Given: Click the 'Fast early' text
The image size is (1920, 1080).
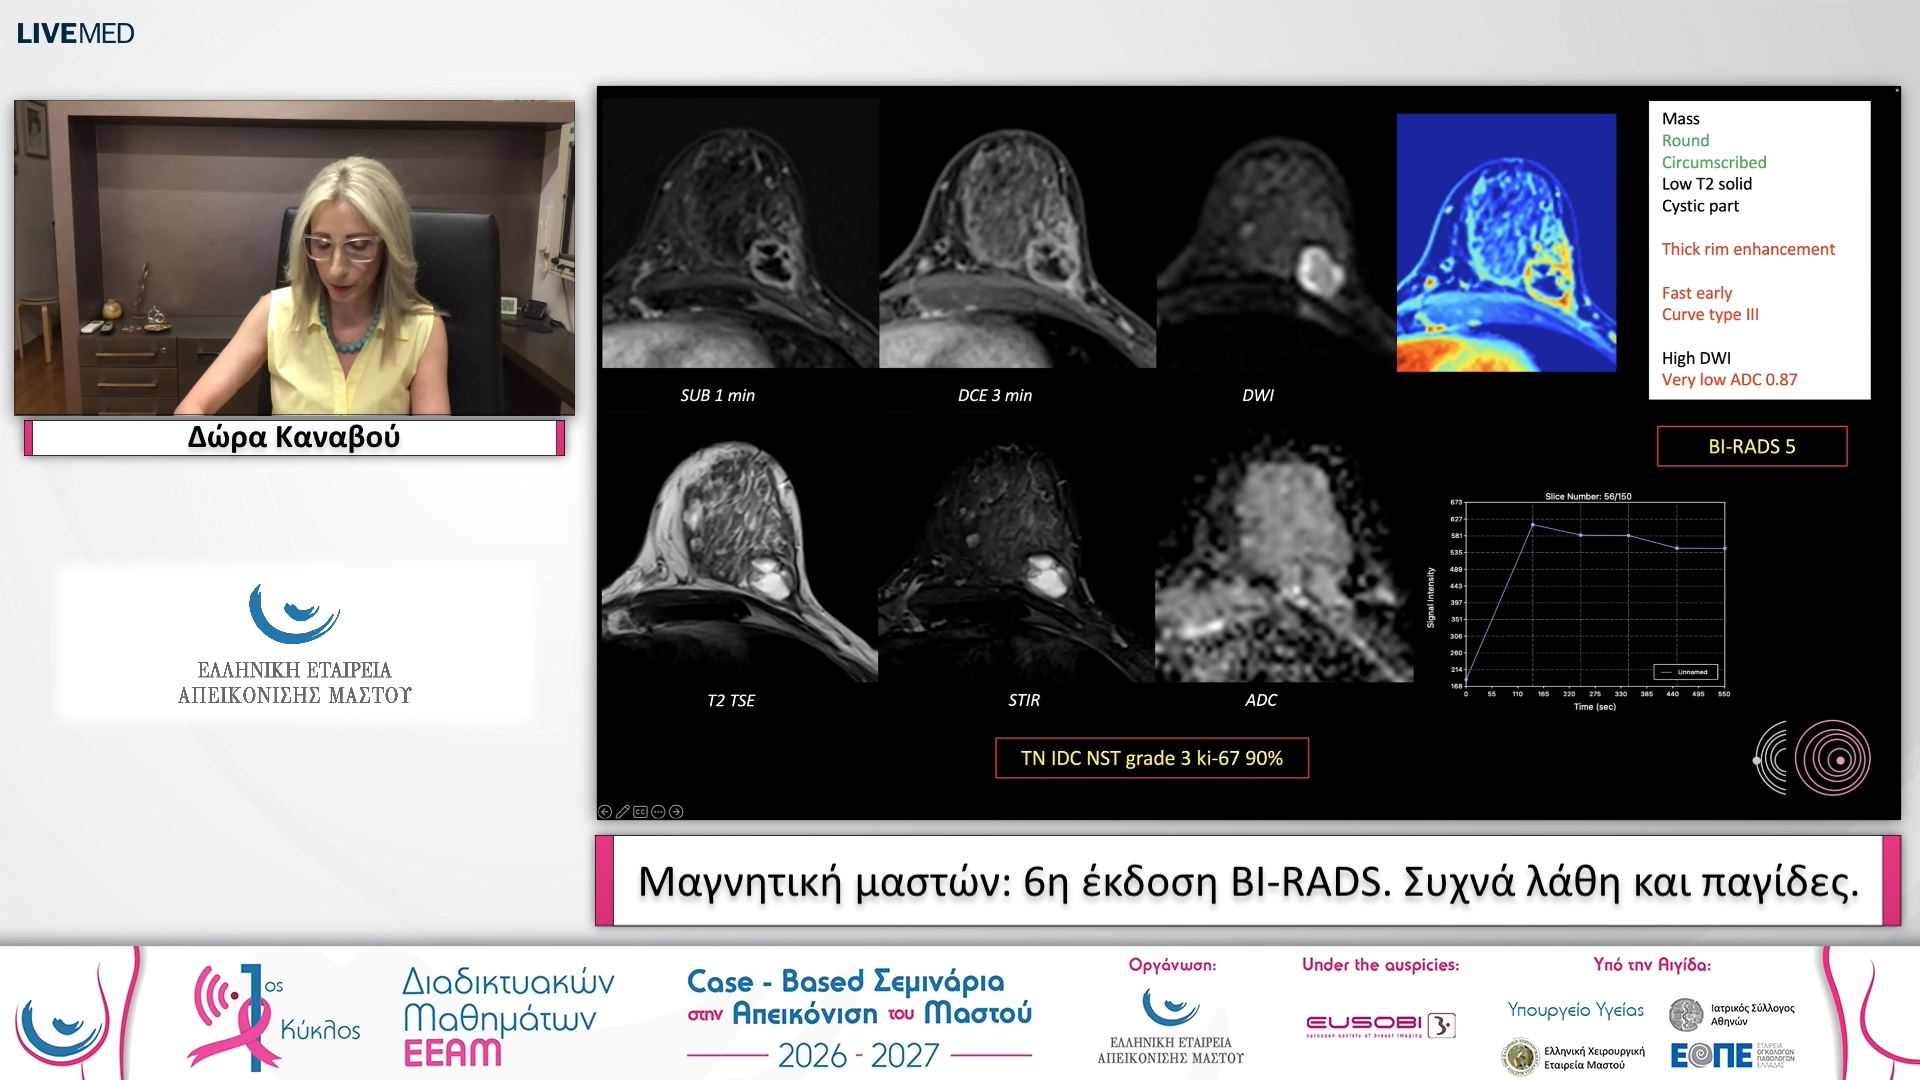Looking at the screenshot, I should click(1697, 293).
